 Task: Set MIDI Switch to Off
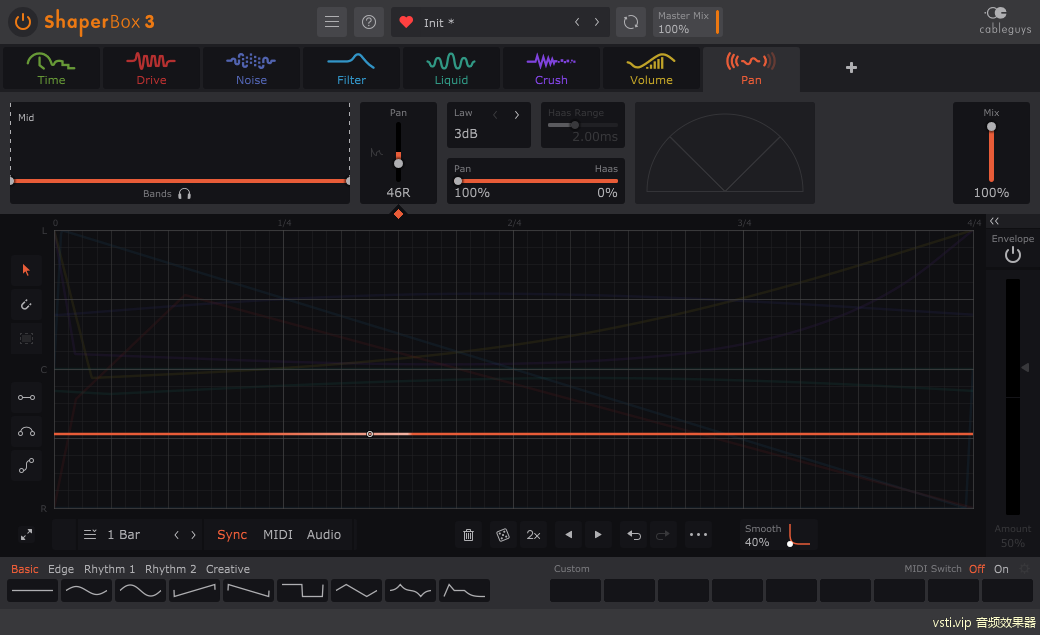click(977, 569)
